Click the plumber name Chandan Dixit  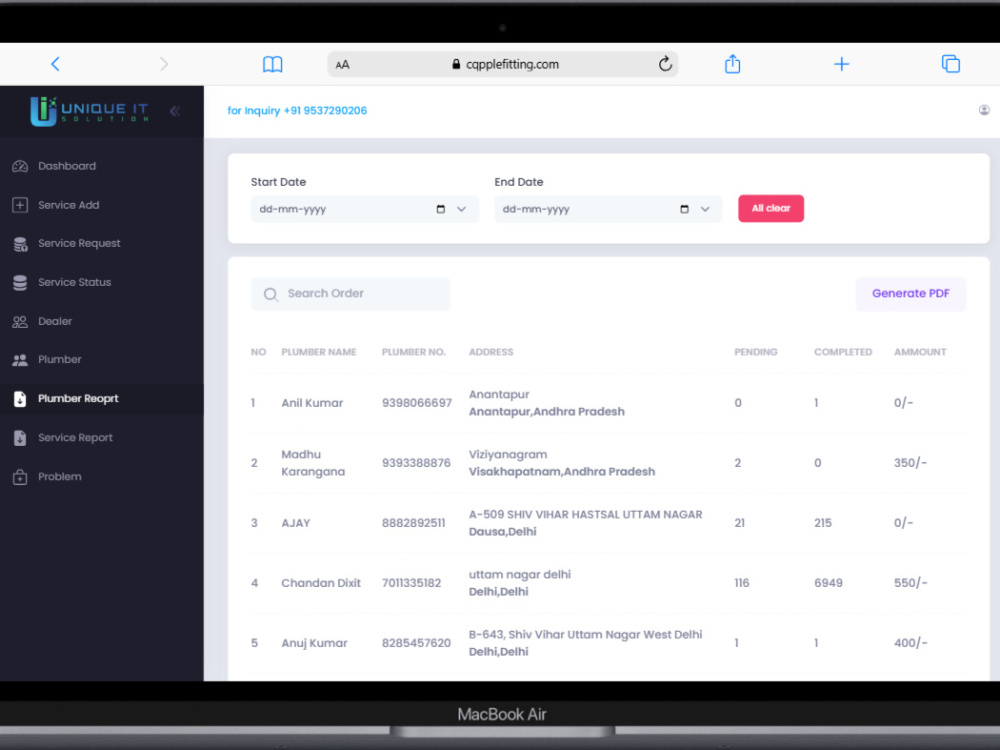pos(321,583)
